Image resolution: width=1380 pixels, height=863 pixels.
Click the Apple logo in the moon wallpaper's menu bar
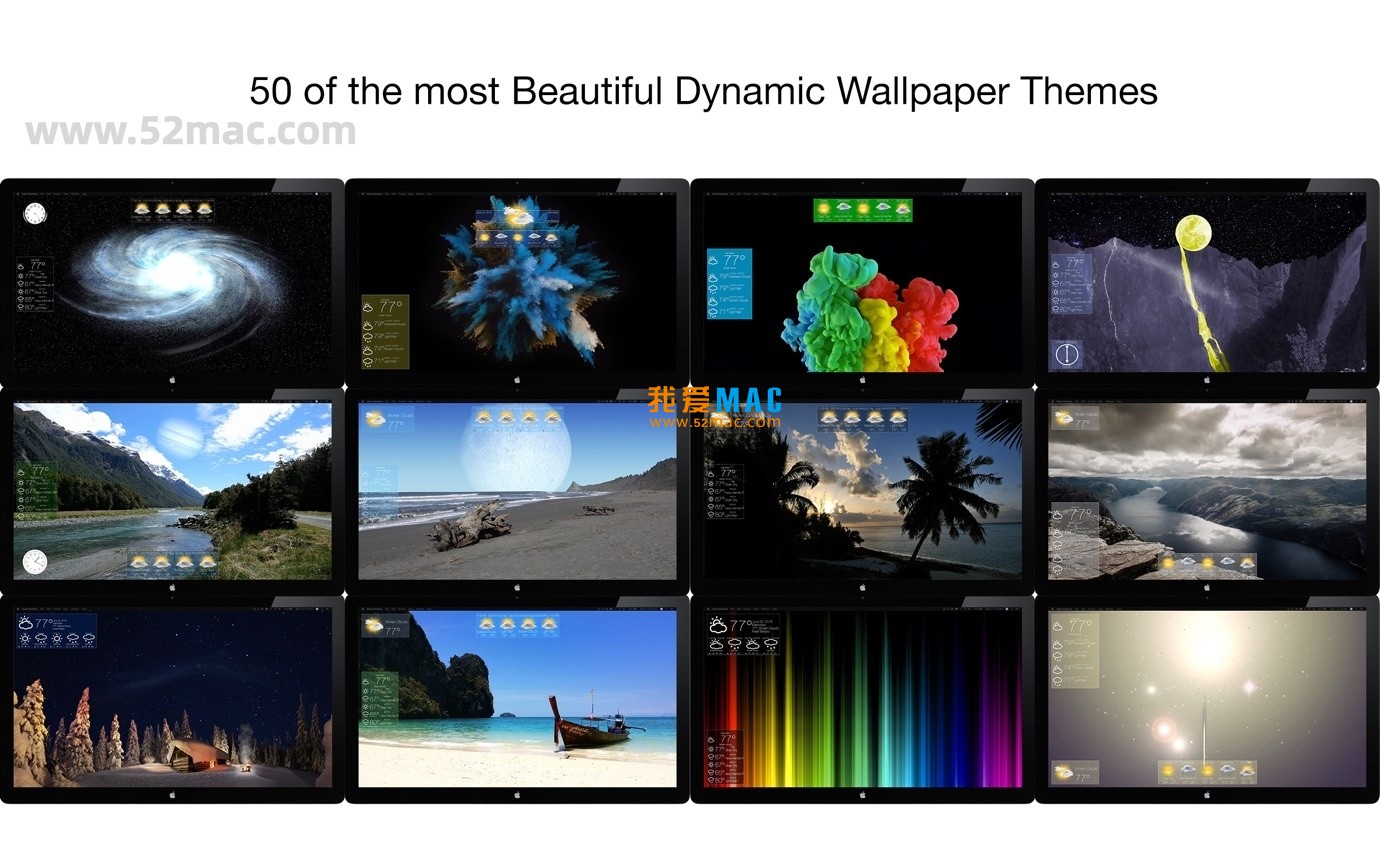tap(1052, 192)
